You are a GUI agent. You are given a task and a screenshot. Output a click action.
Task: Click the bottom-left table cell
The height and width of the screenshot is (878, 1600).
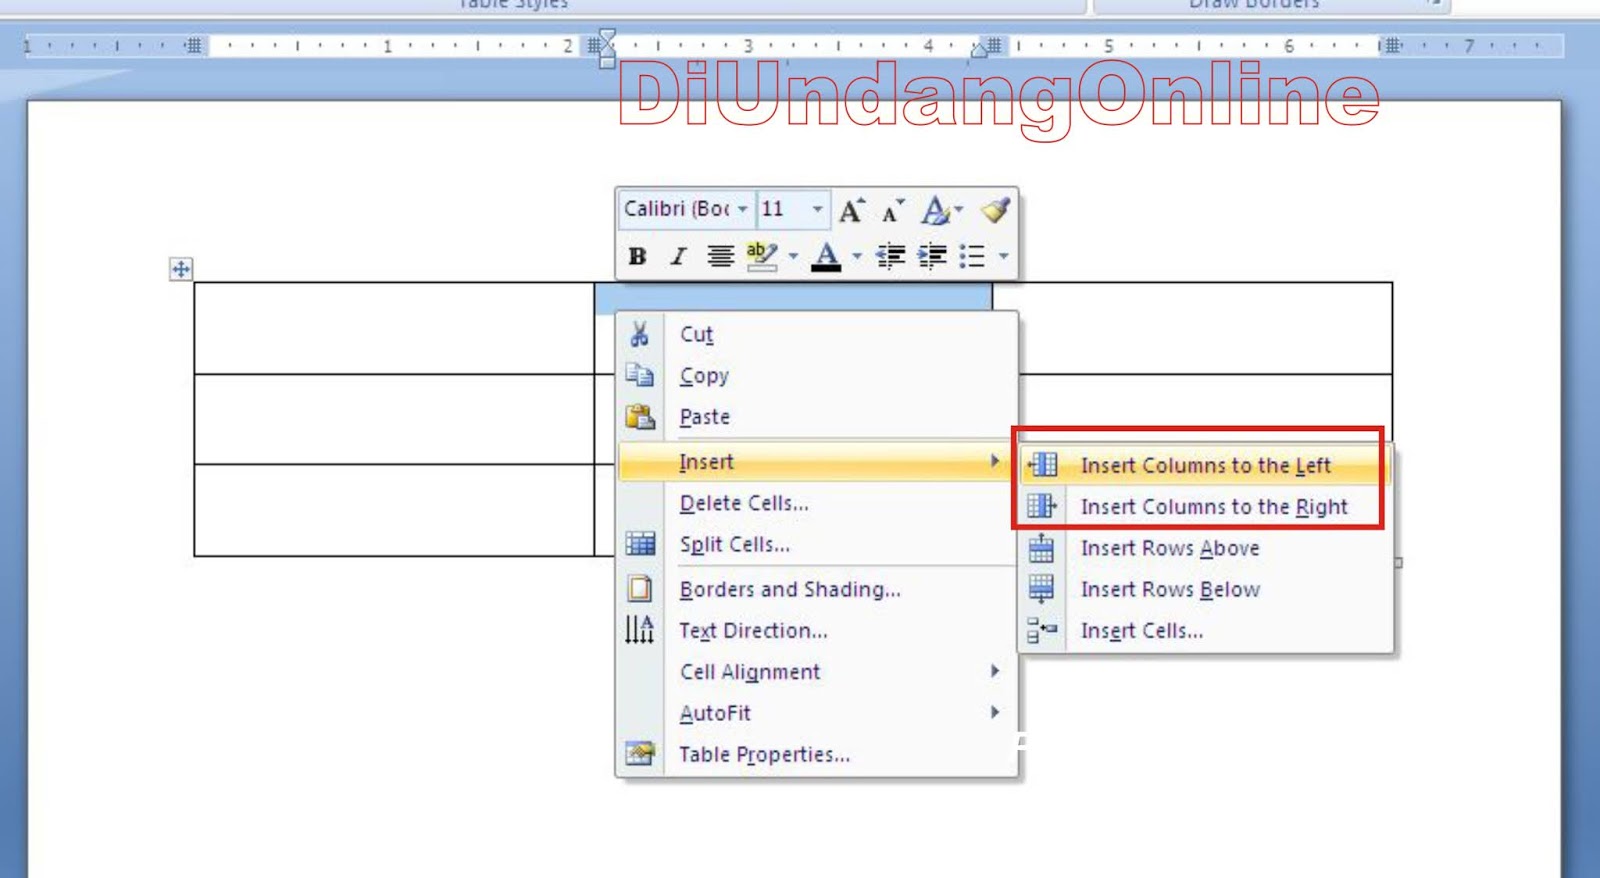394,510
